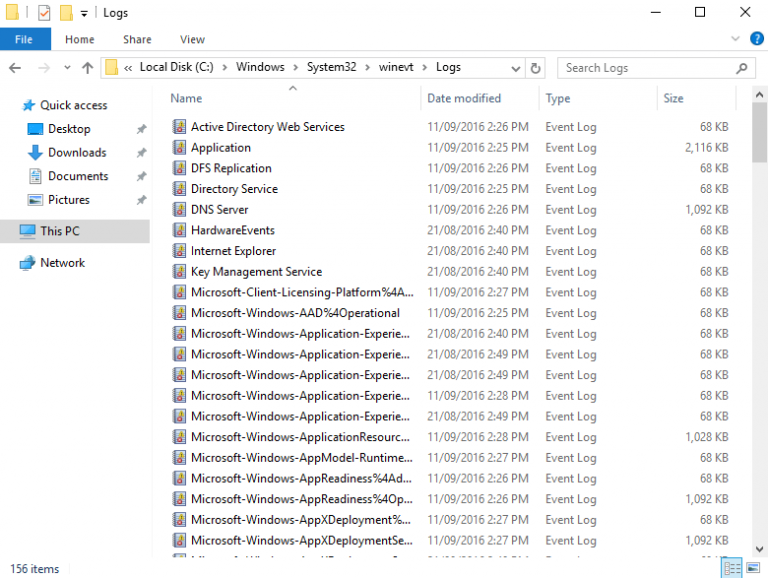The width and height of the screenshot is (768, 578).
Task: Click the HardwareEvents log file icon
Action: coord(179,230)
